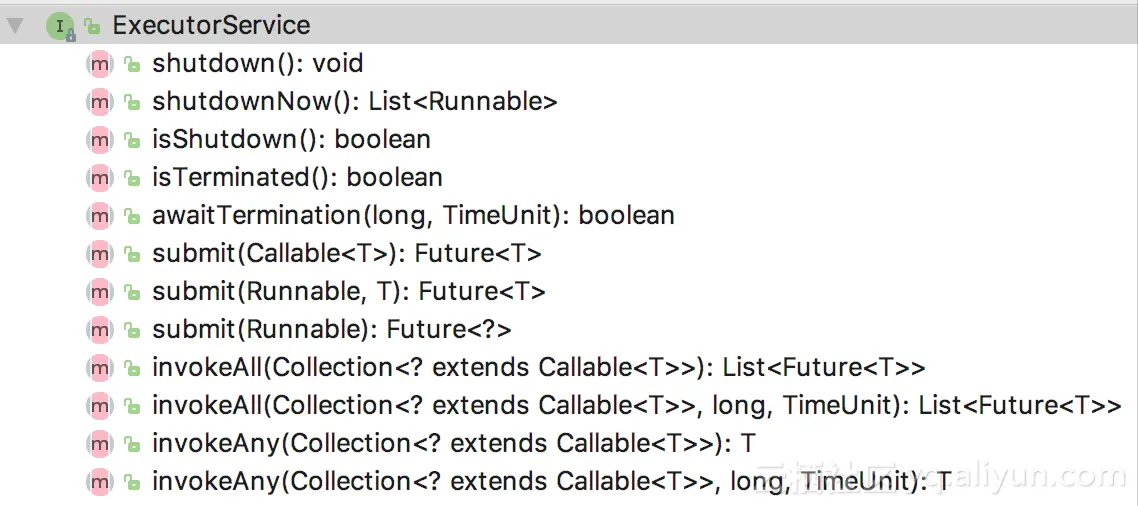1138x506 pixels.
Task: Click the green lock icon beside ExecutorService
Action: (92, 26)
